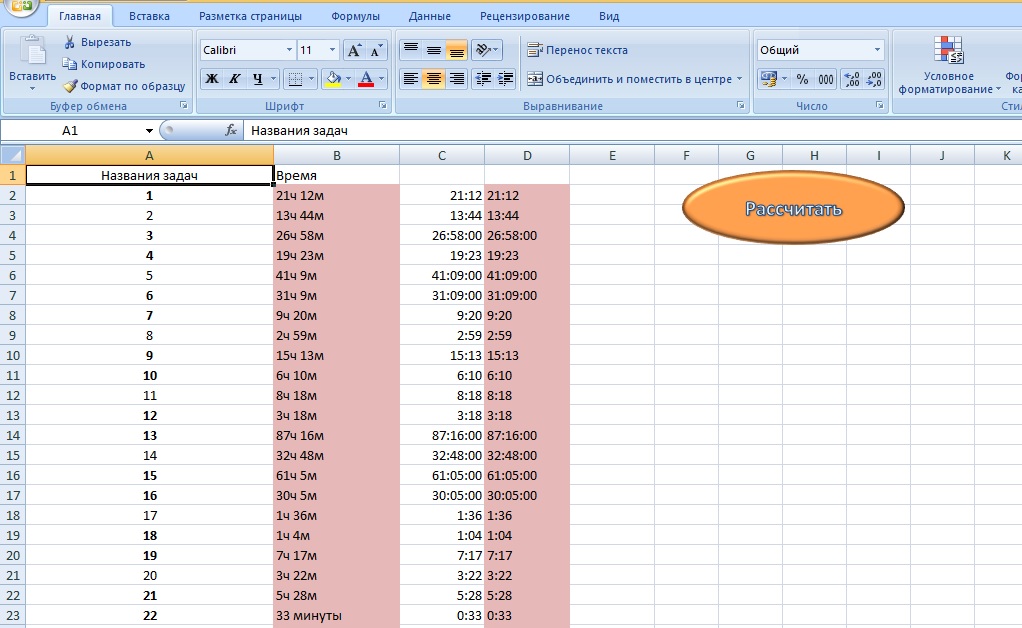Click the accounting number format icon
Screen dimensions: 1022x628
768,79
